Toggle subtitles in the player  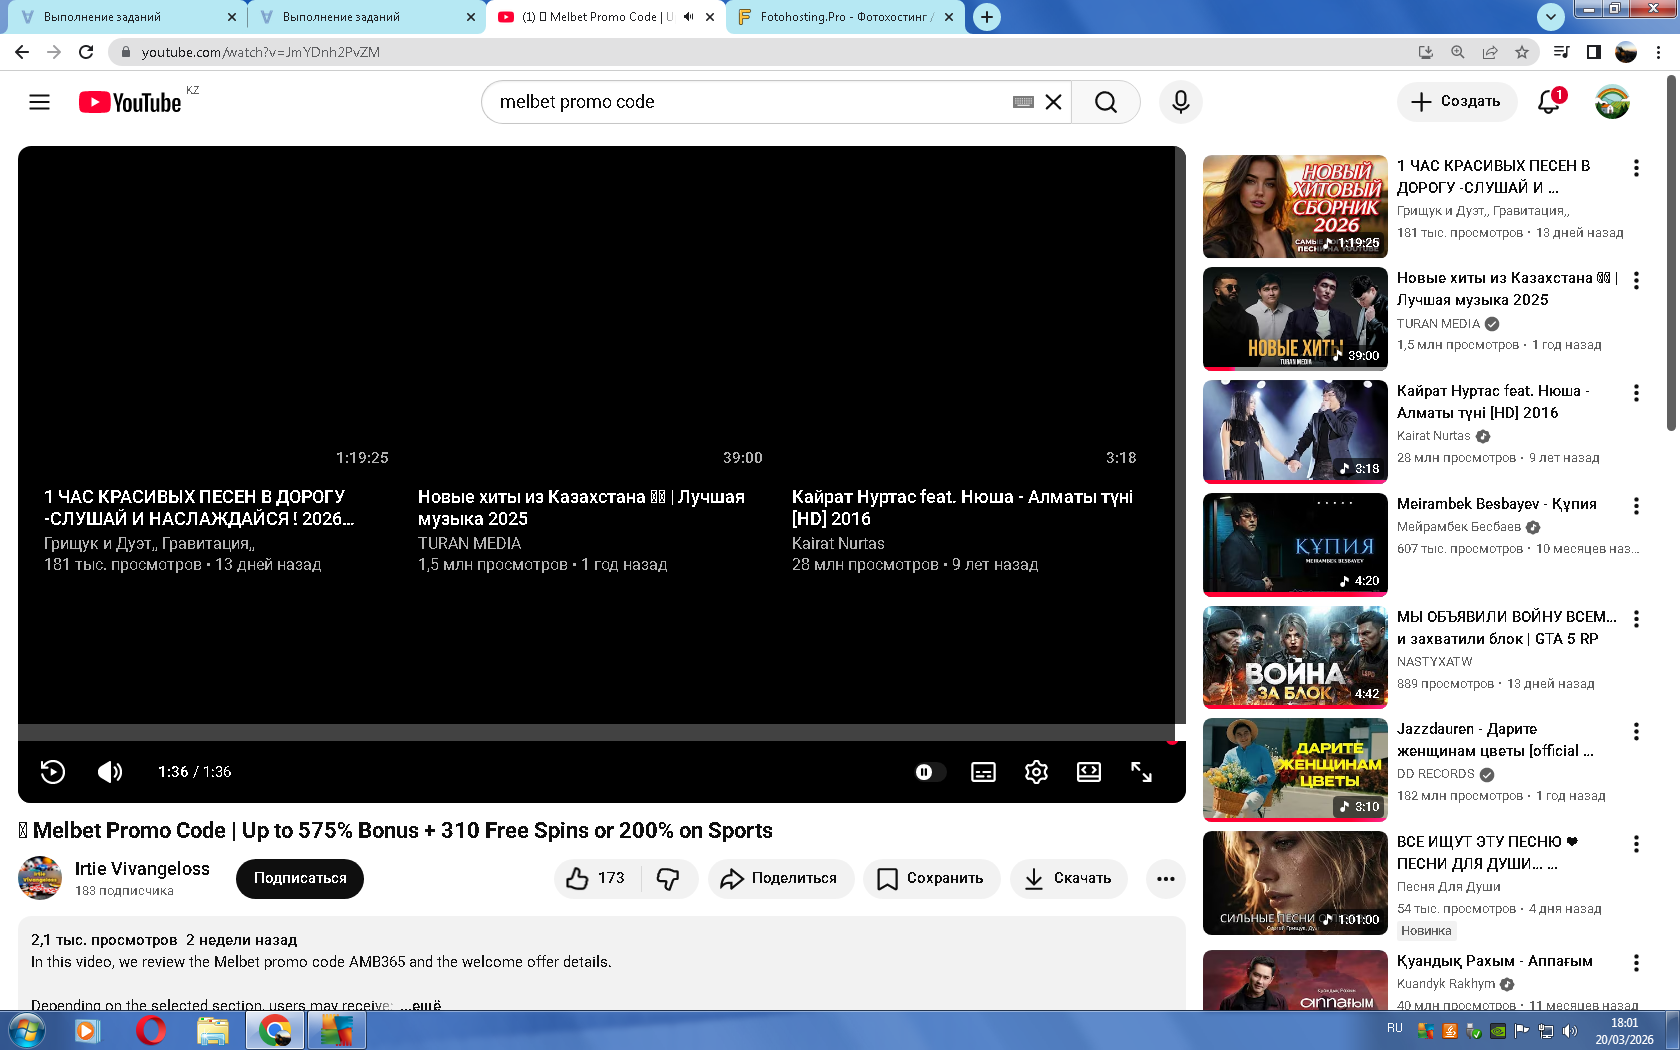[x=983, y=772]
